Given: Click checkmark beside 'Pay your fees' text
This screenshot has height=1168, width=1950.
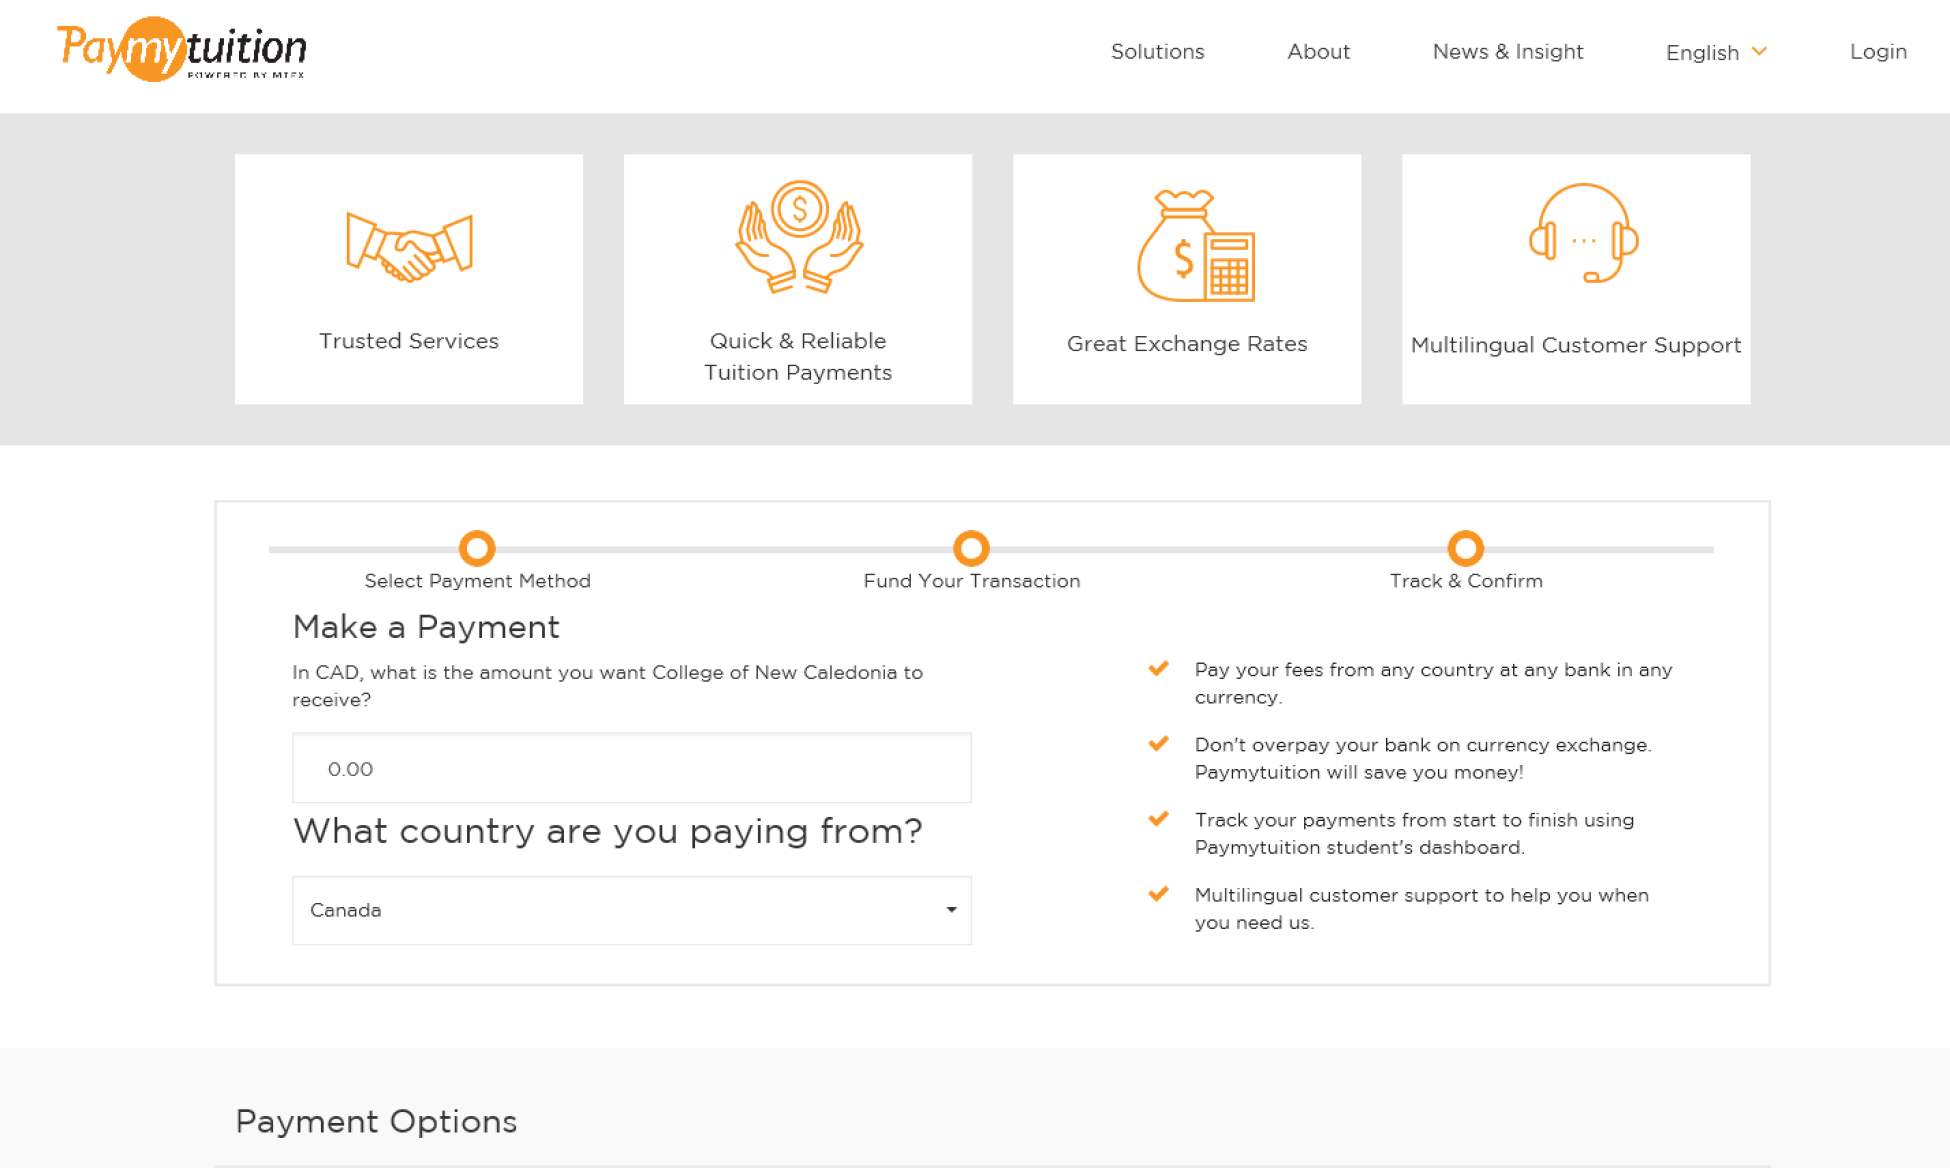Looking at the screenshot, I should 1158,669.
